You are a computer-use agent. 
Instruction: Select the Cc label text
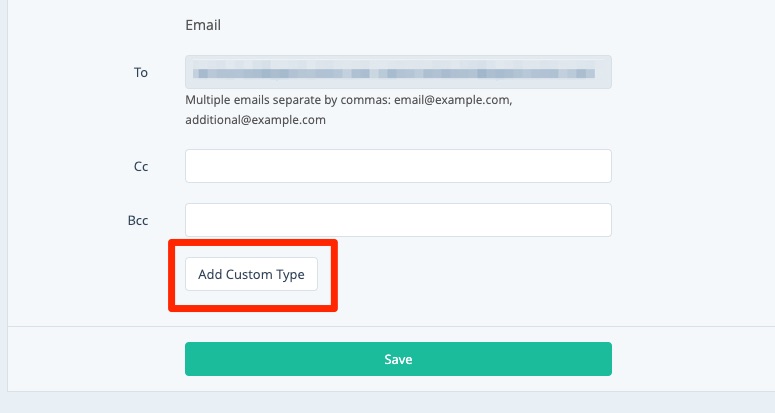[141, 167]
